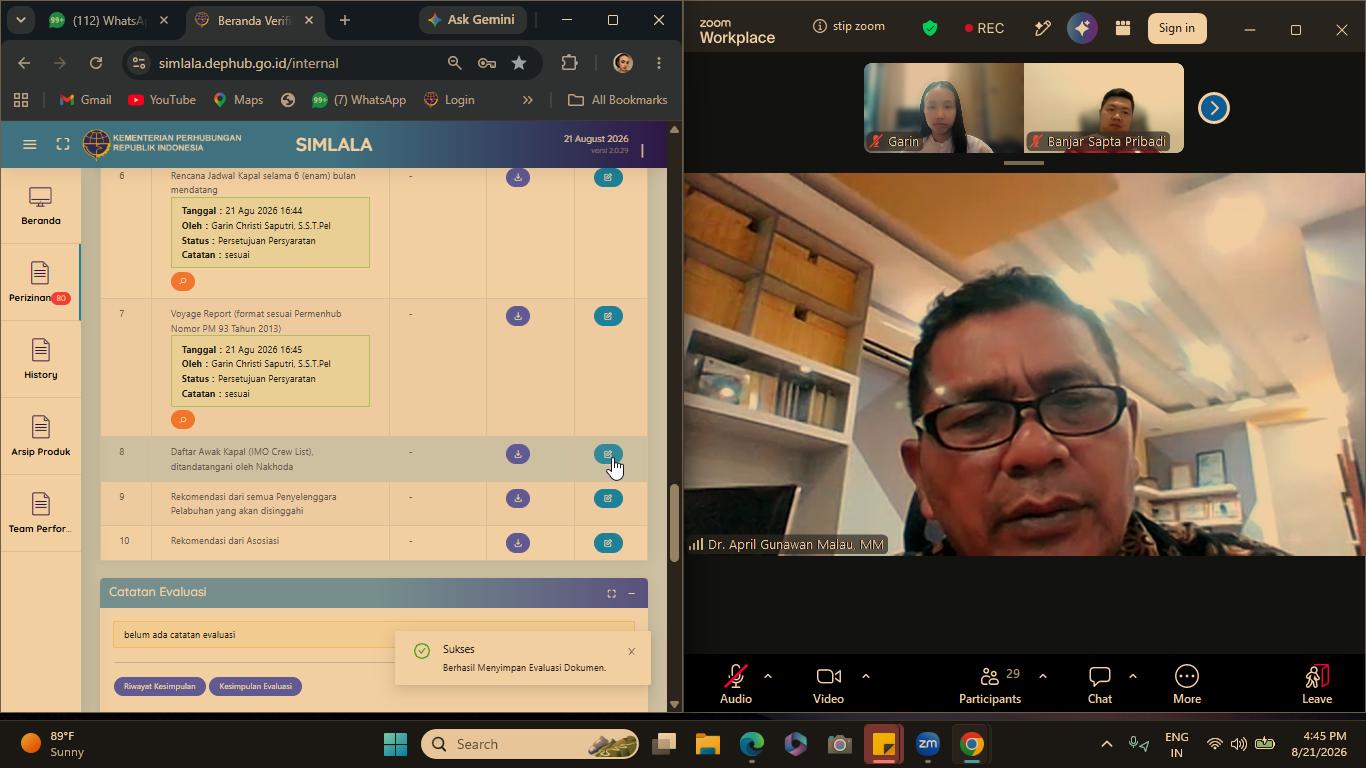Image resolution: width=1366 pixels, height=768 pixels.
Task: Open Zoom AI Companion sparkle icon
Action: 1082,29
